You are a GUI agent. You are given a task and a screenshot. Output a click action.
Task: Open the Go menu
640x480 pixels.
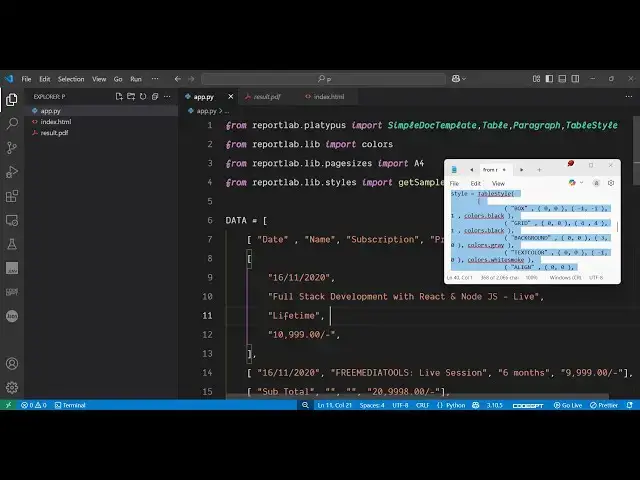(x=118, y=79)
